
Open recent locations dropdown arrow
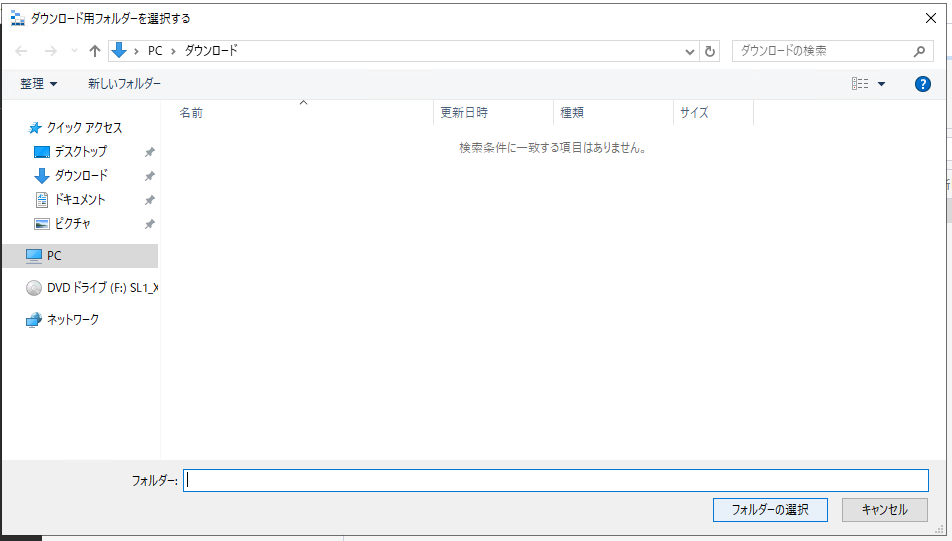[74, 51]
